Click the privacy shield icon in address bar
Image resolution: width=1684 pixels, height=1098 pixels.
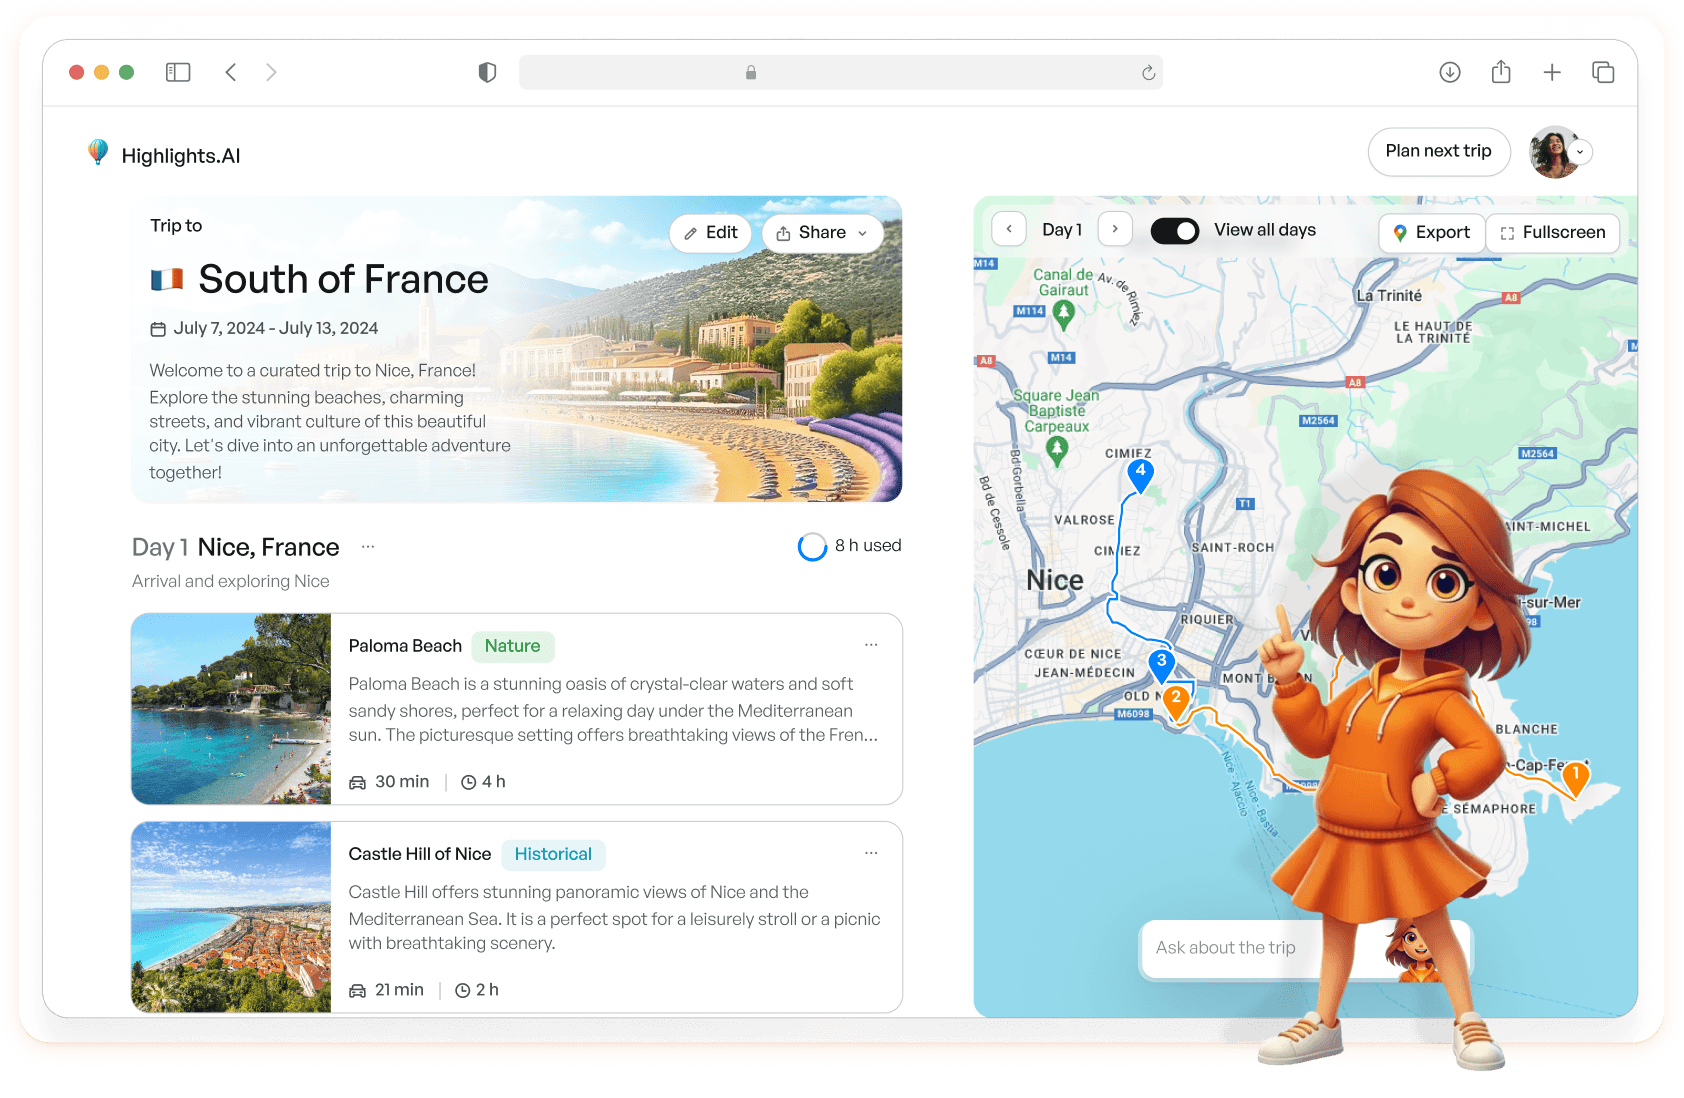pyautogui.click(x=487, y=72)
